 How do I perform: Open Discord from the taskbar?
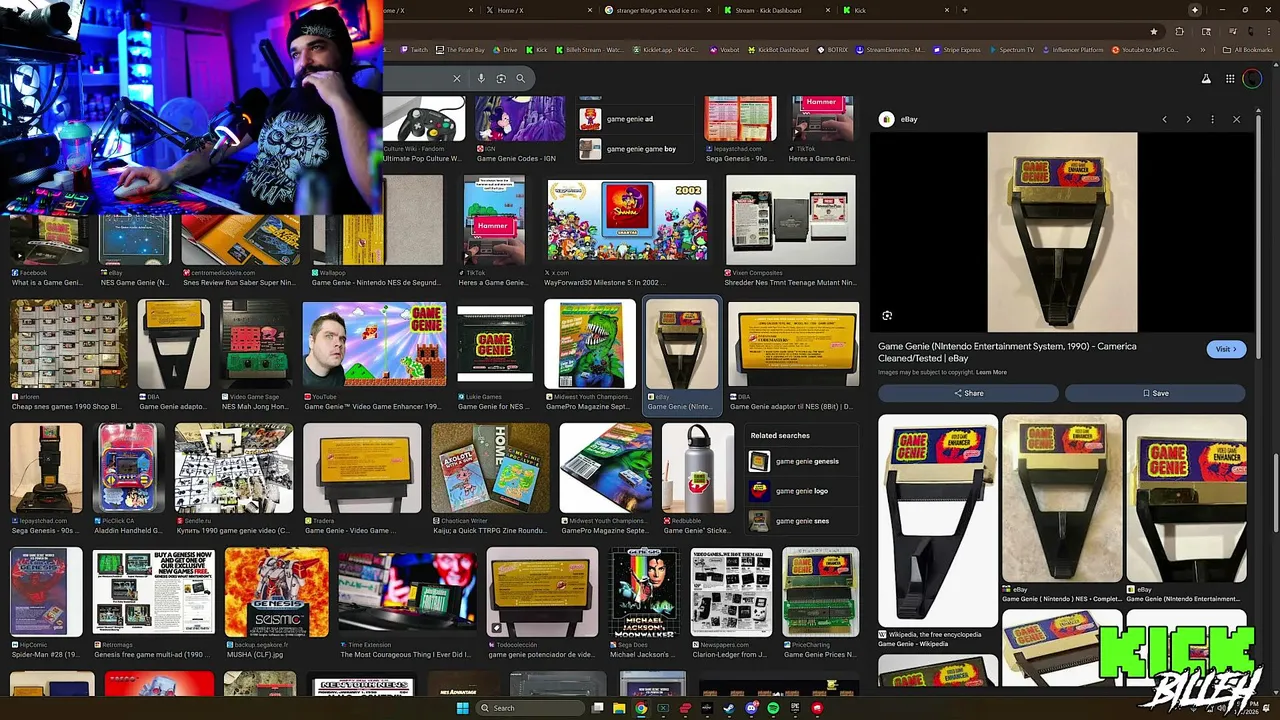[x=751, y=708]
